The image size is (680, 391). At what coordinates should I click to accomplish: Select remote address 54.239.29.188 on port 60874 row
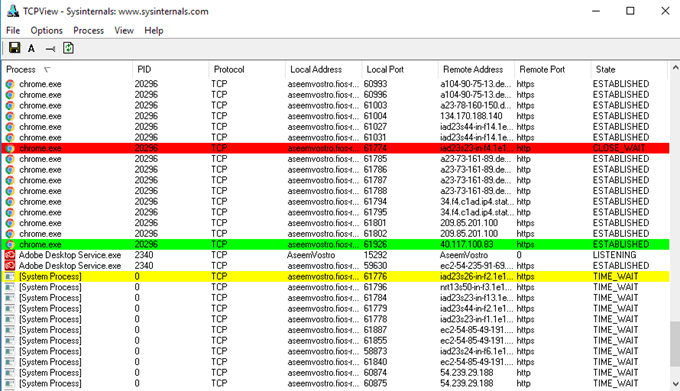[467, 373]
